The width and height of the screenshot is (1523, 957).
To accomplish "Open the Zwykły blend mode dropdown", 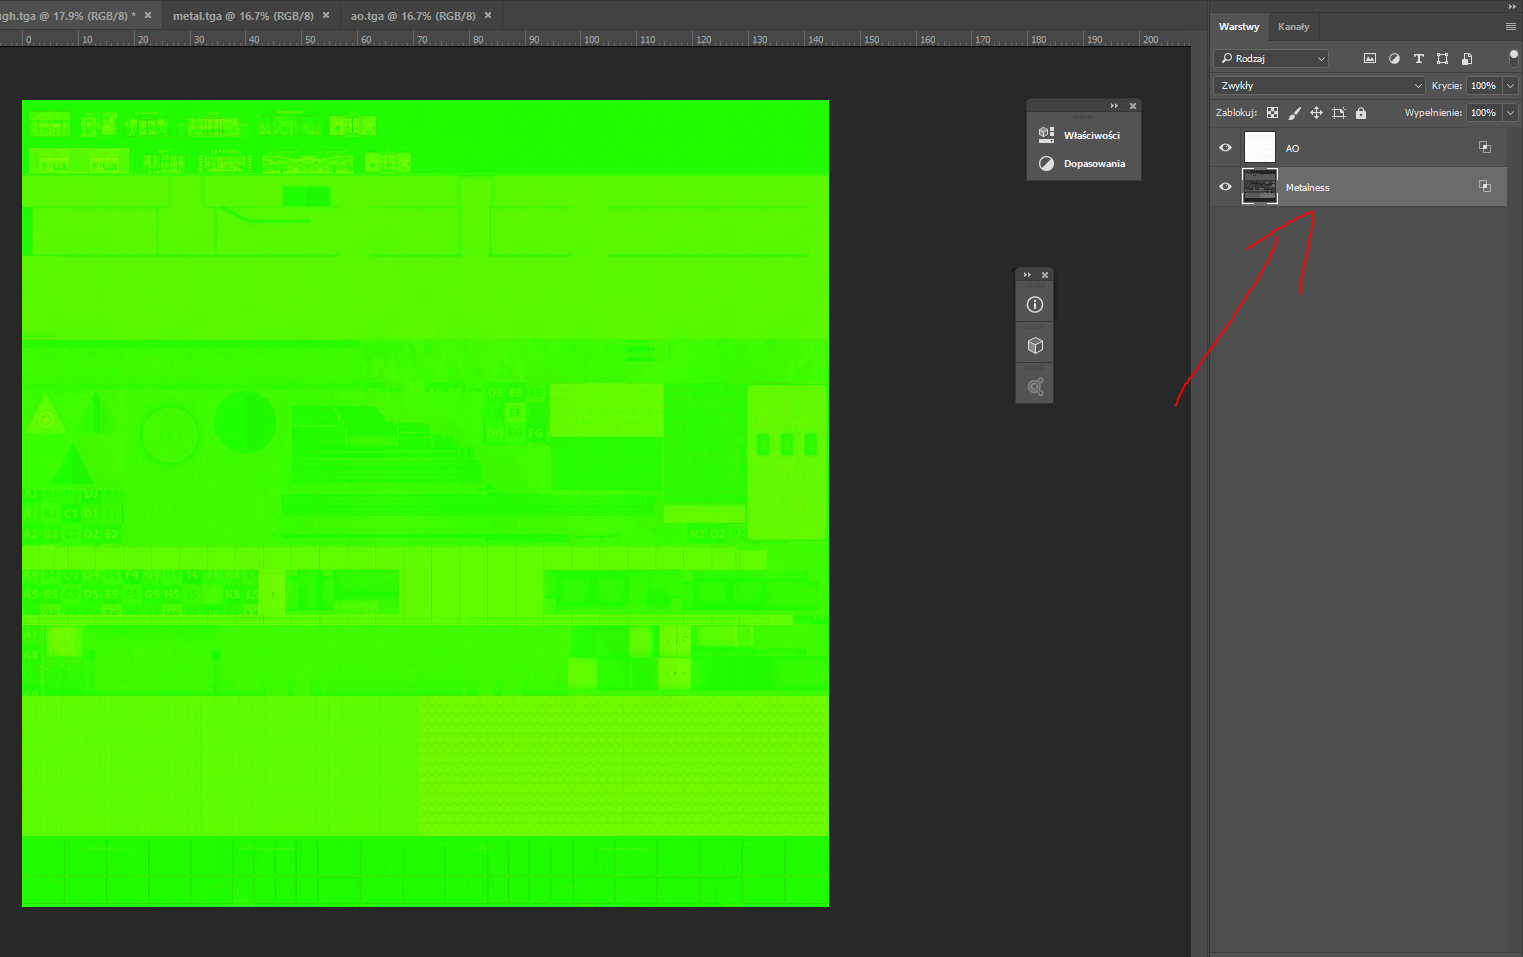I will click(x=1319, y=86).
